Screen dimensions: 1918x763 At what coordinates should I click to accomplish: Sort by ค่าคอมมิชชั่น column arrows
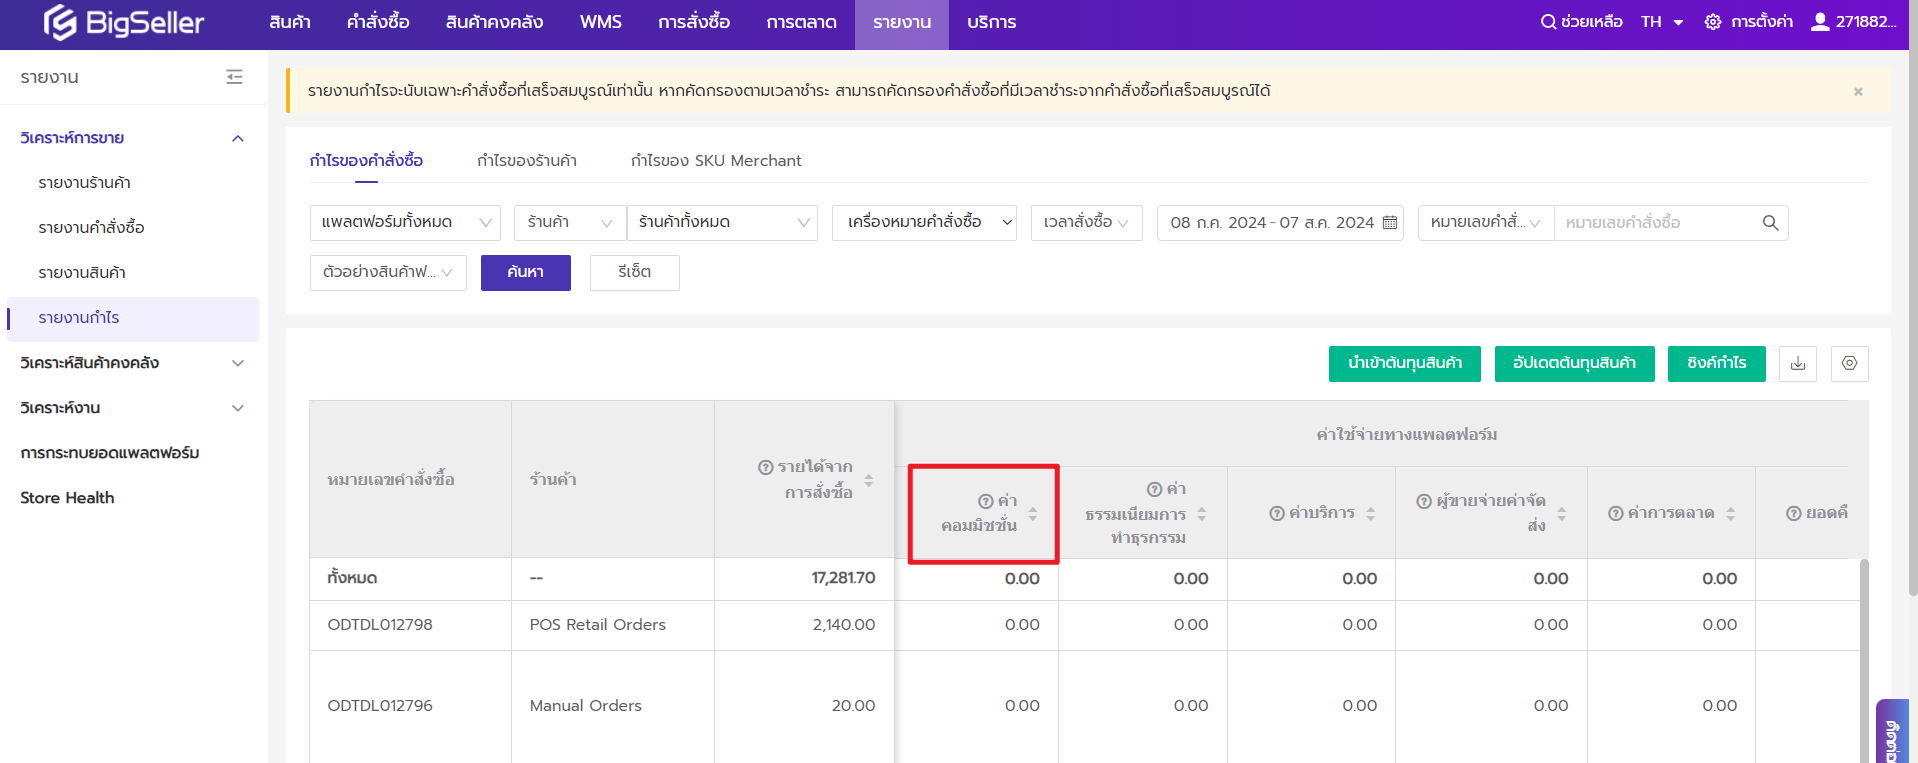pyautogui.click(x=1033, y=514)
